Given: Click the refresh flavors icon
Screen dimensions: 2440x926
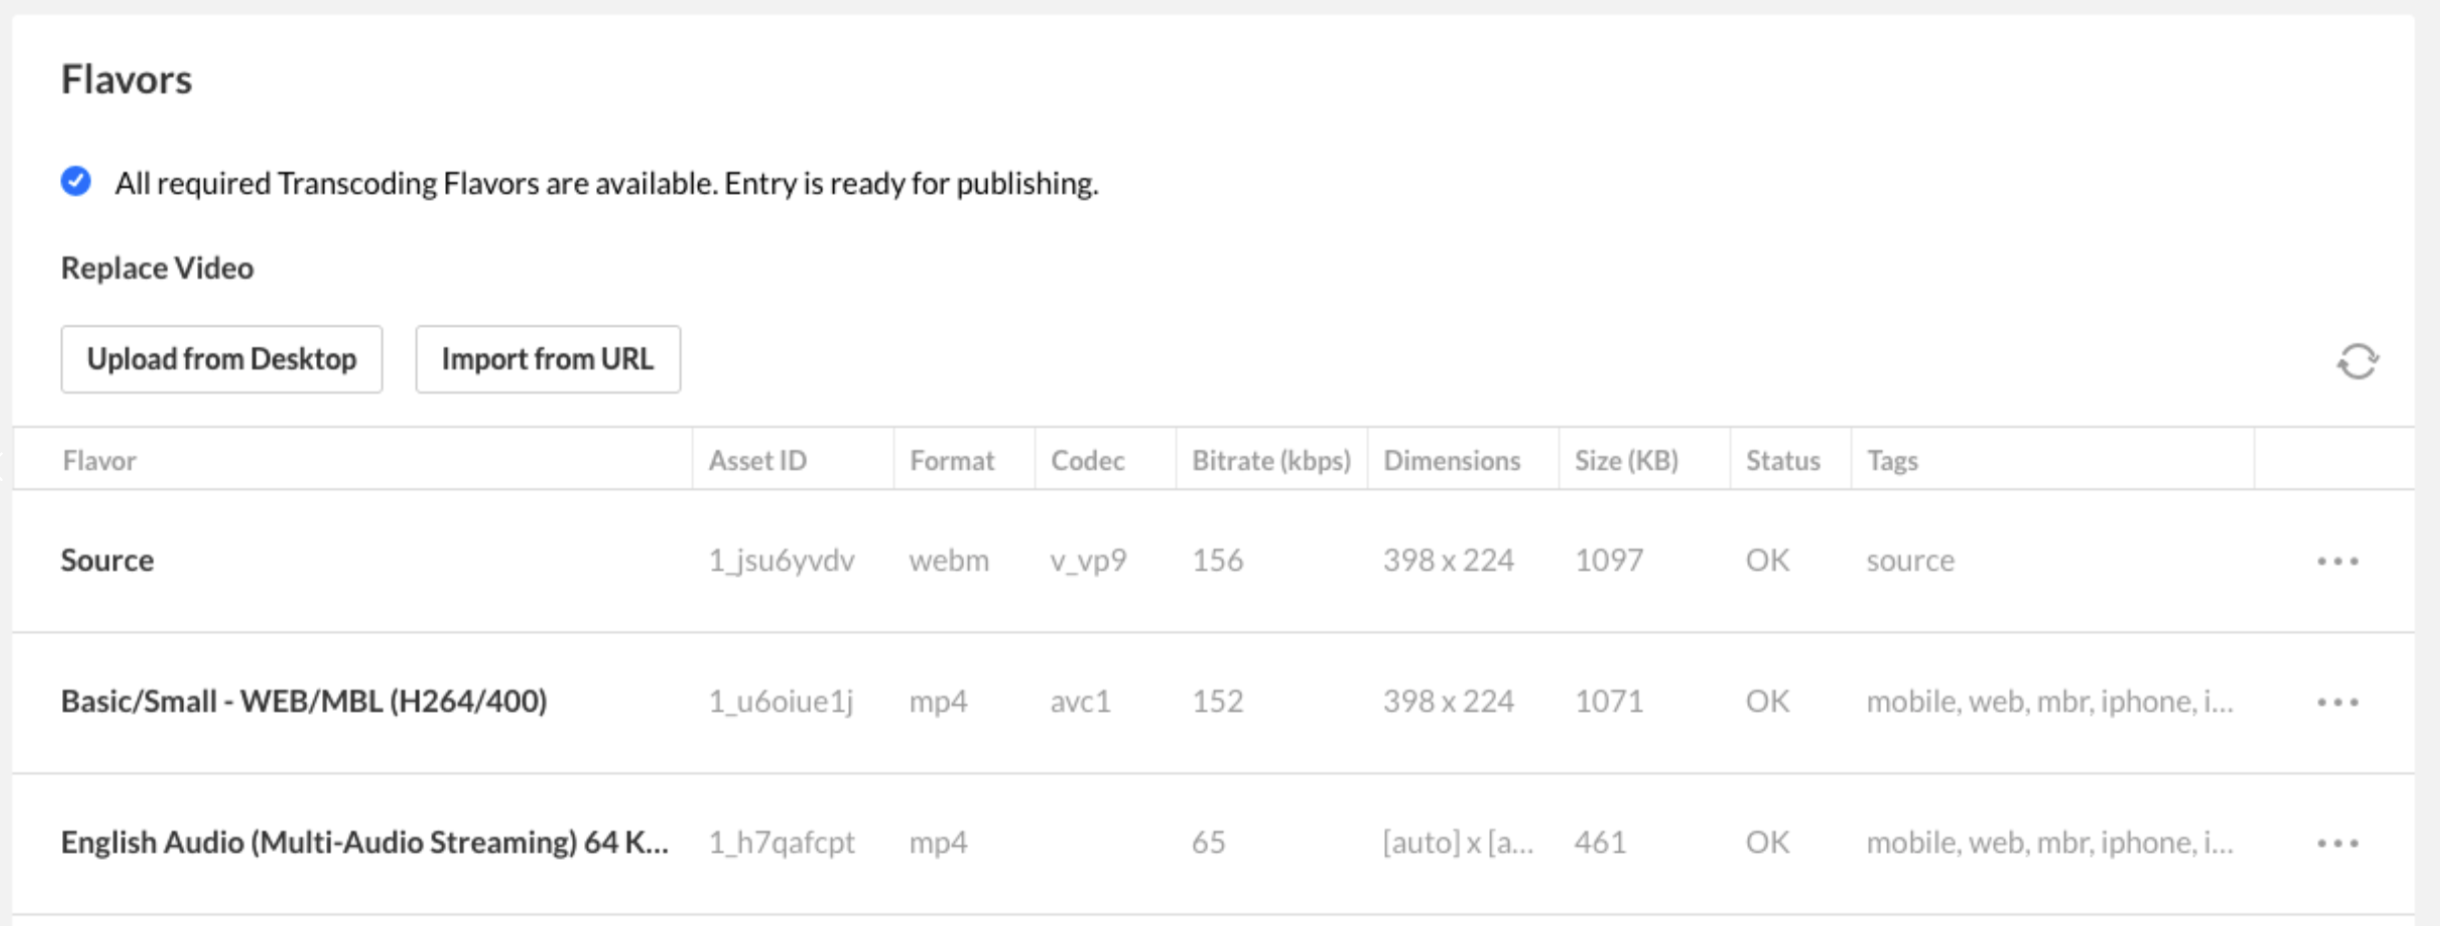Looking at the screenshot, I should coord(2357,361).
